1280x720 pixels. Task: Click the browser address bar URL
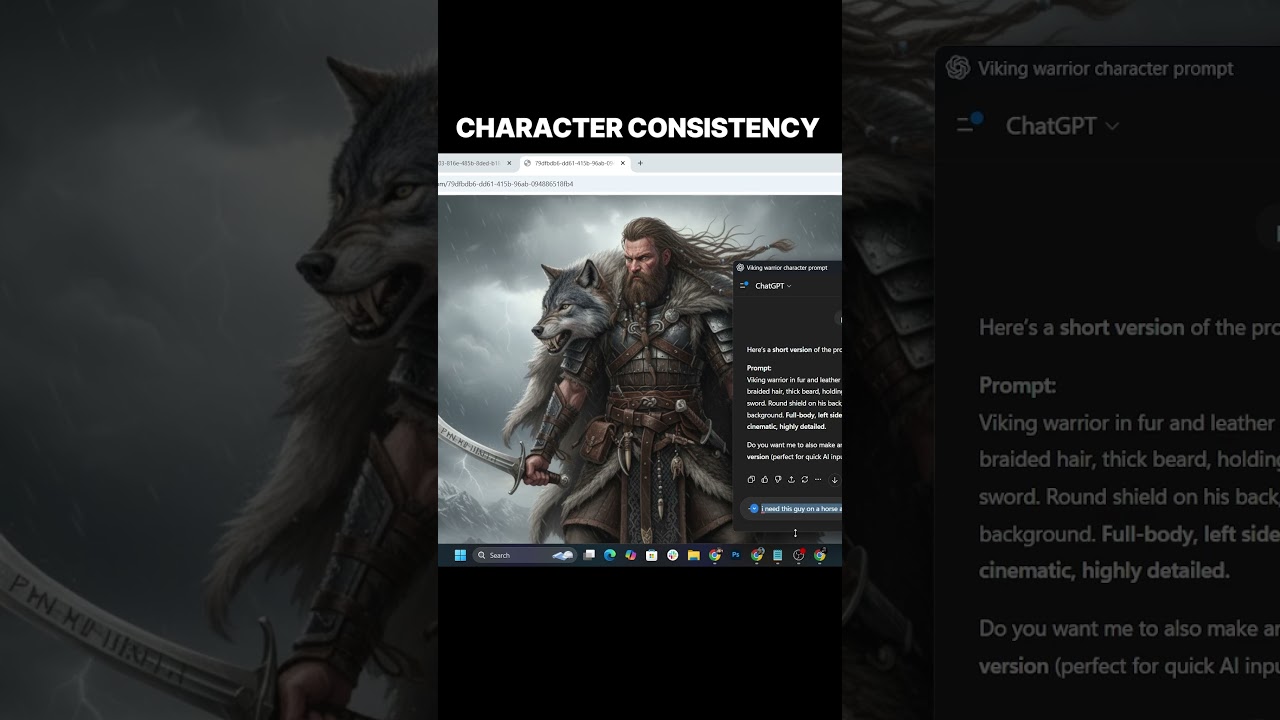click(x=507, y=184)
